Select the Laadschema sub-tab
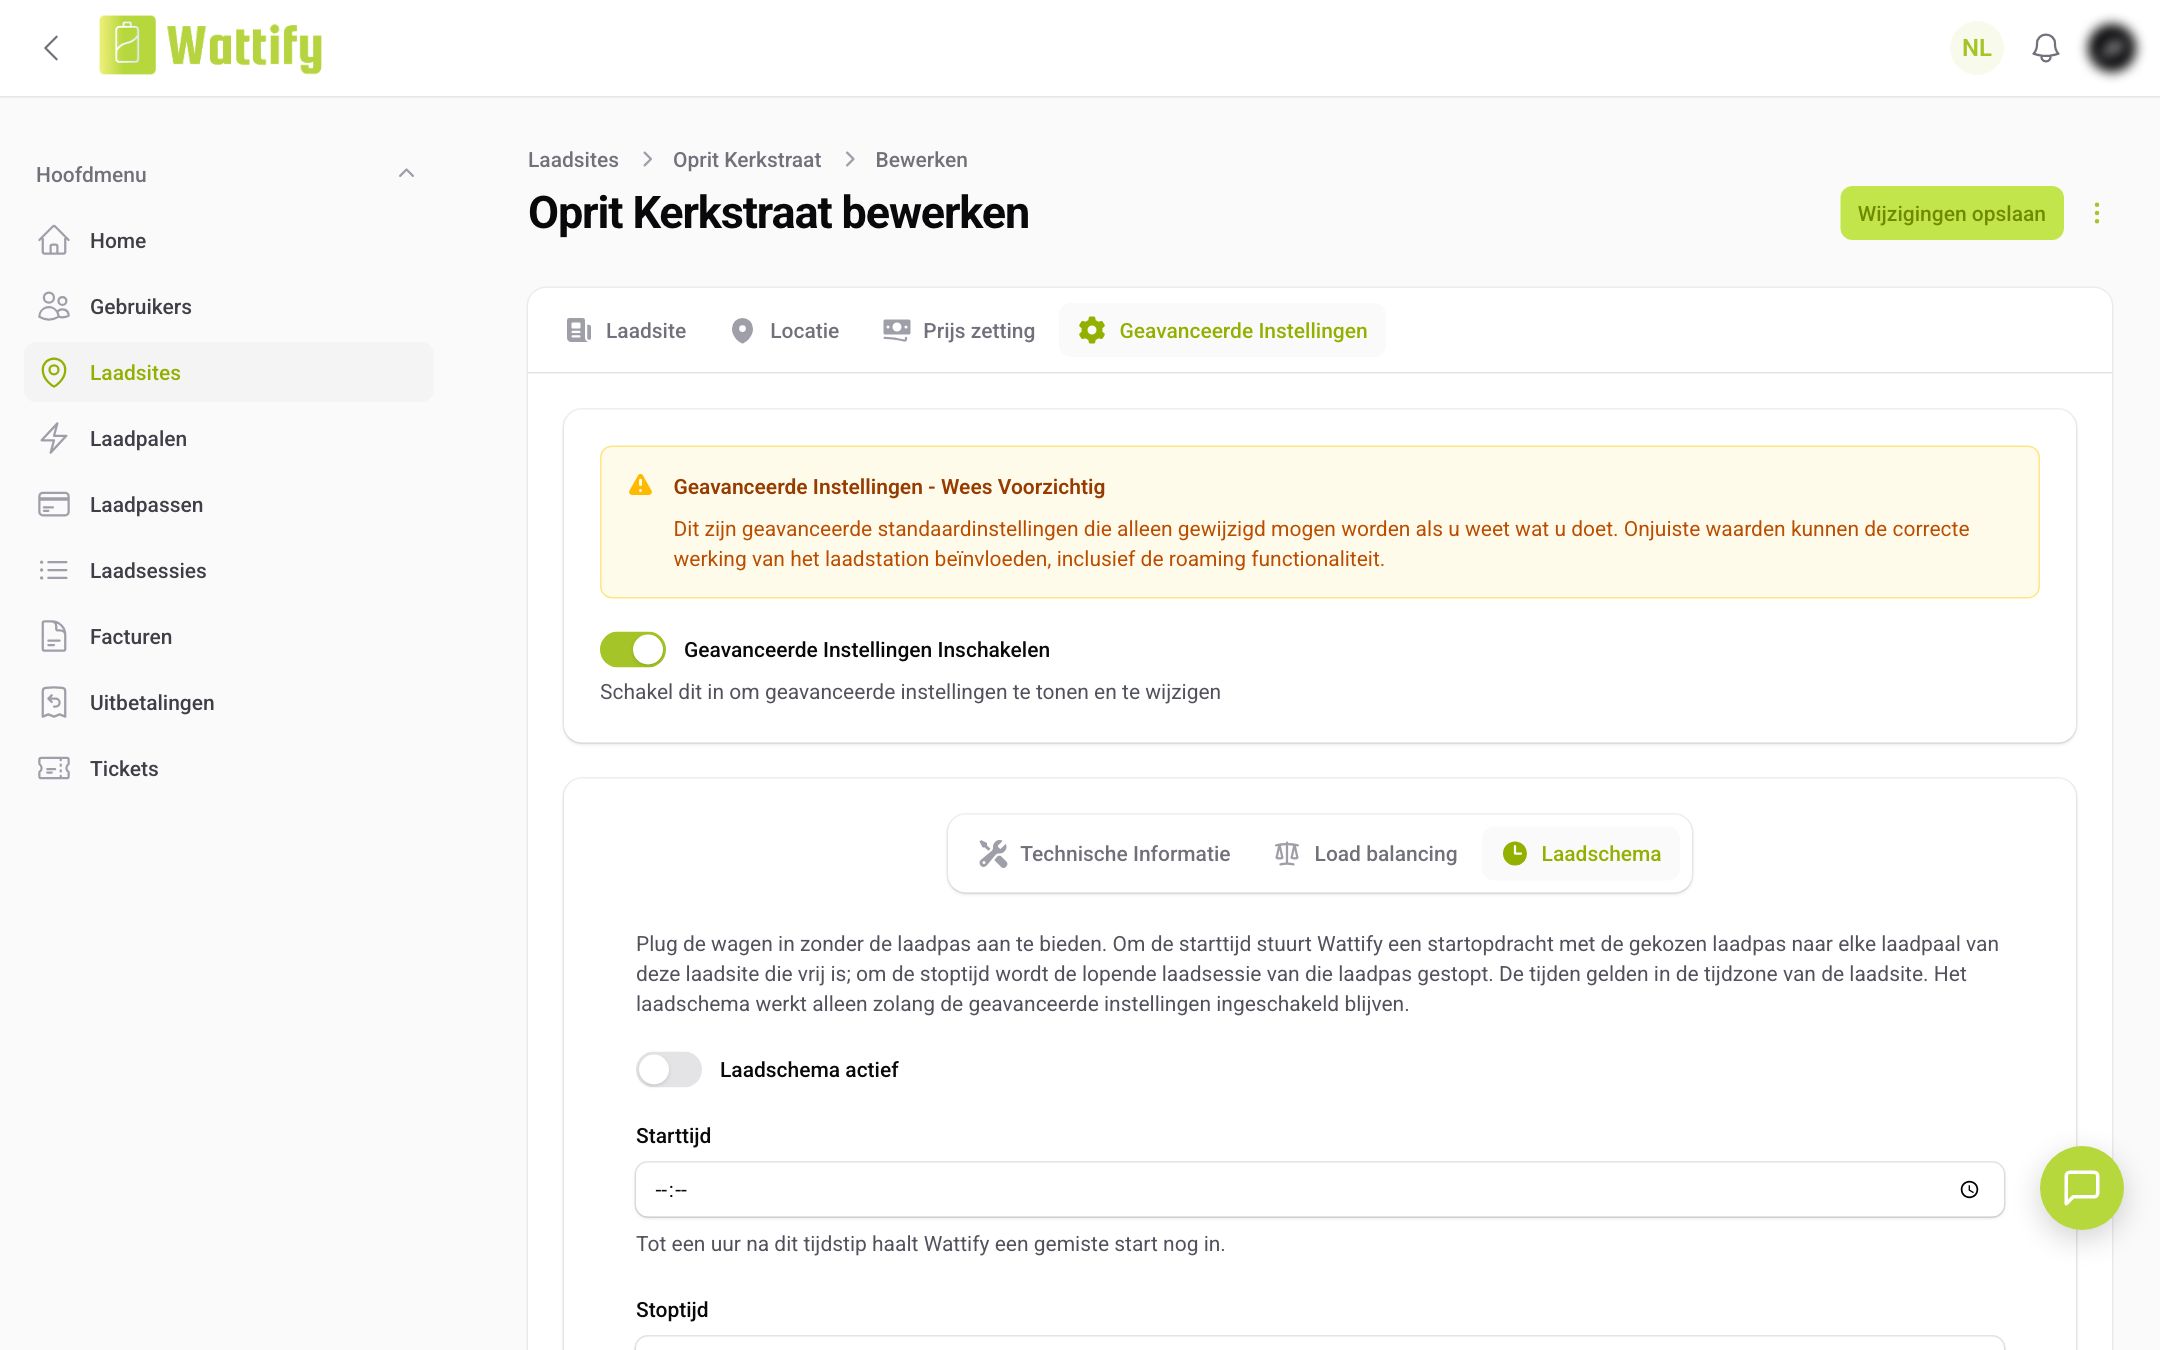2160x1350 pixels. [1581, 854]
